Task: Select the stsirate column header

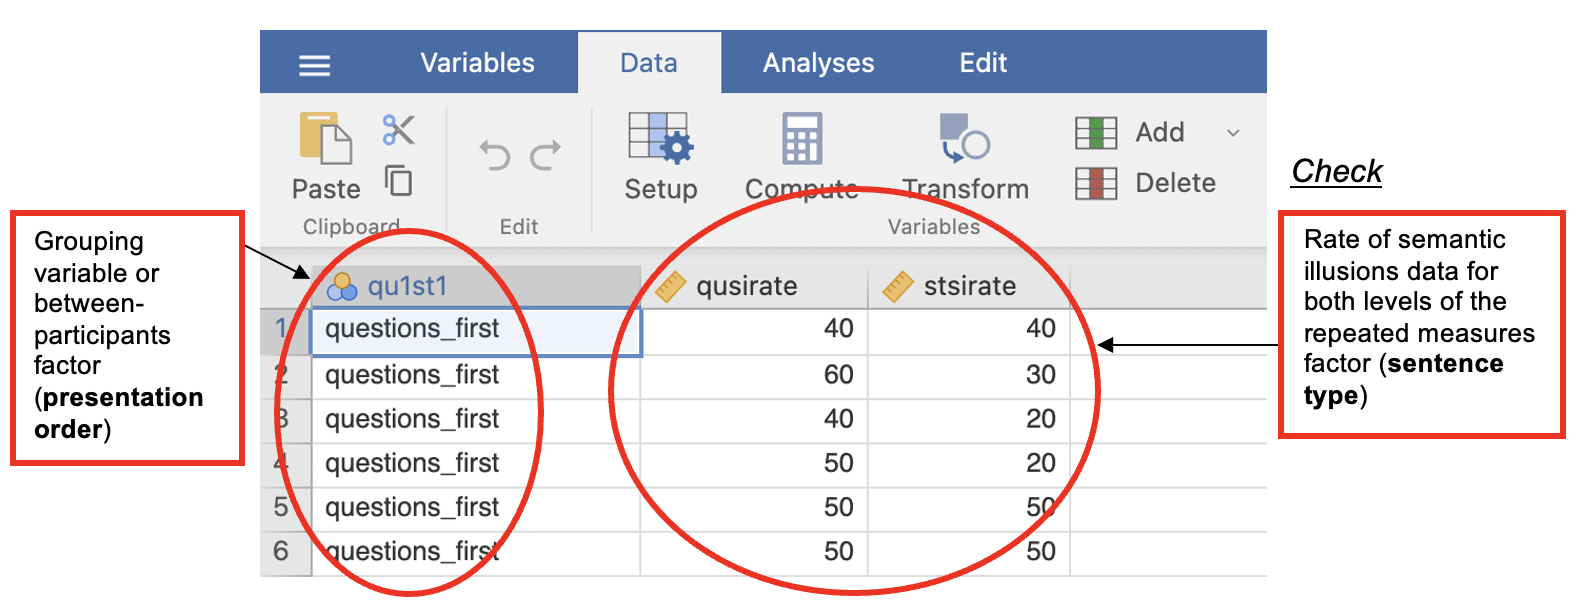Action: point(968,287)
